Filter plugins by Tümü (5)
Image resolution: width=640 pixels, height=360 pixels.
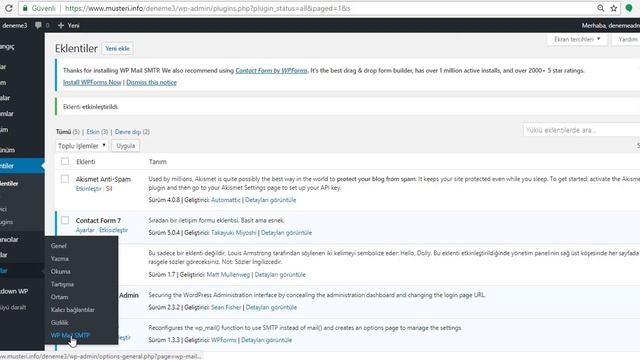[67, 132]
